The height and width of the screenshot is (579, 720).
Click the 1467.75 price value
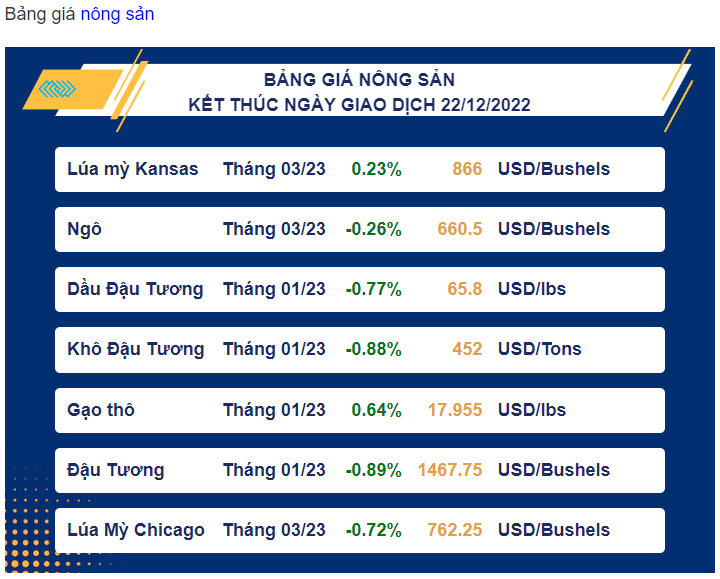pos(450,470)
